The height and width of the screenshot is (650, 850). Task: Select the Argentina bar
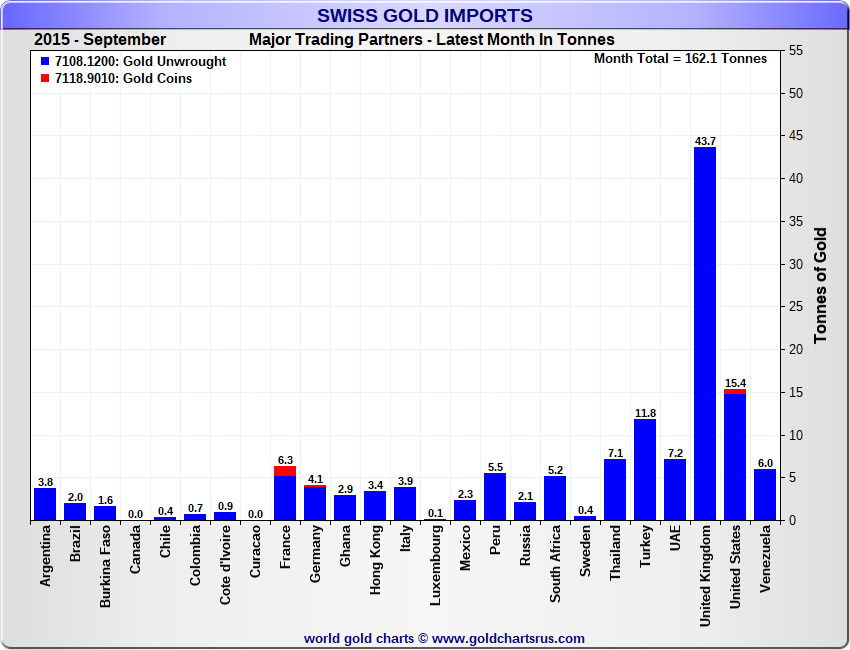(x=45, y=504)
